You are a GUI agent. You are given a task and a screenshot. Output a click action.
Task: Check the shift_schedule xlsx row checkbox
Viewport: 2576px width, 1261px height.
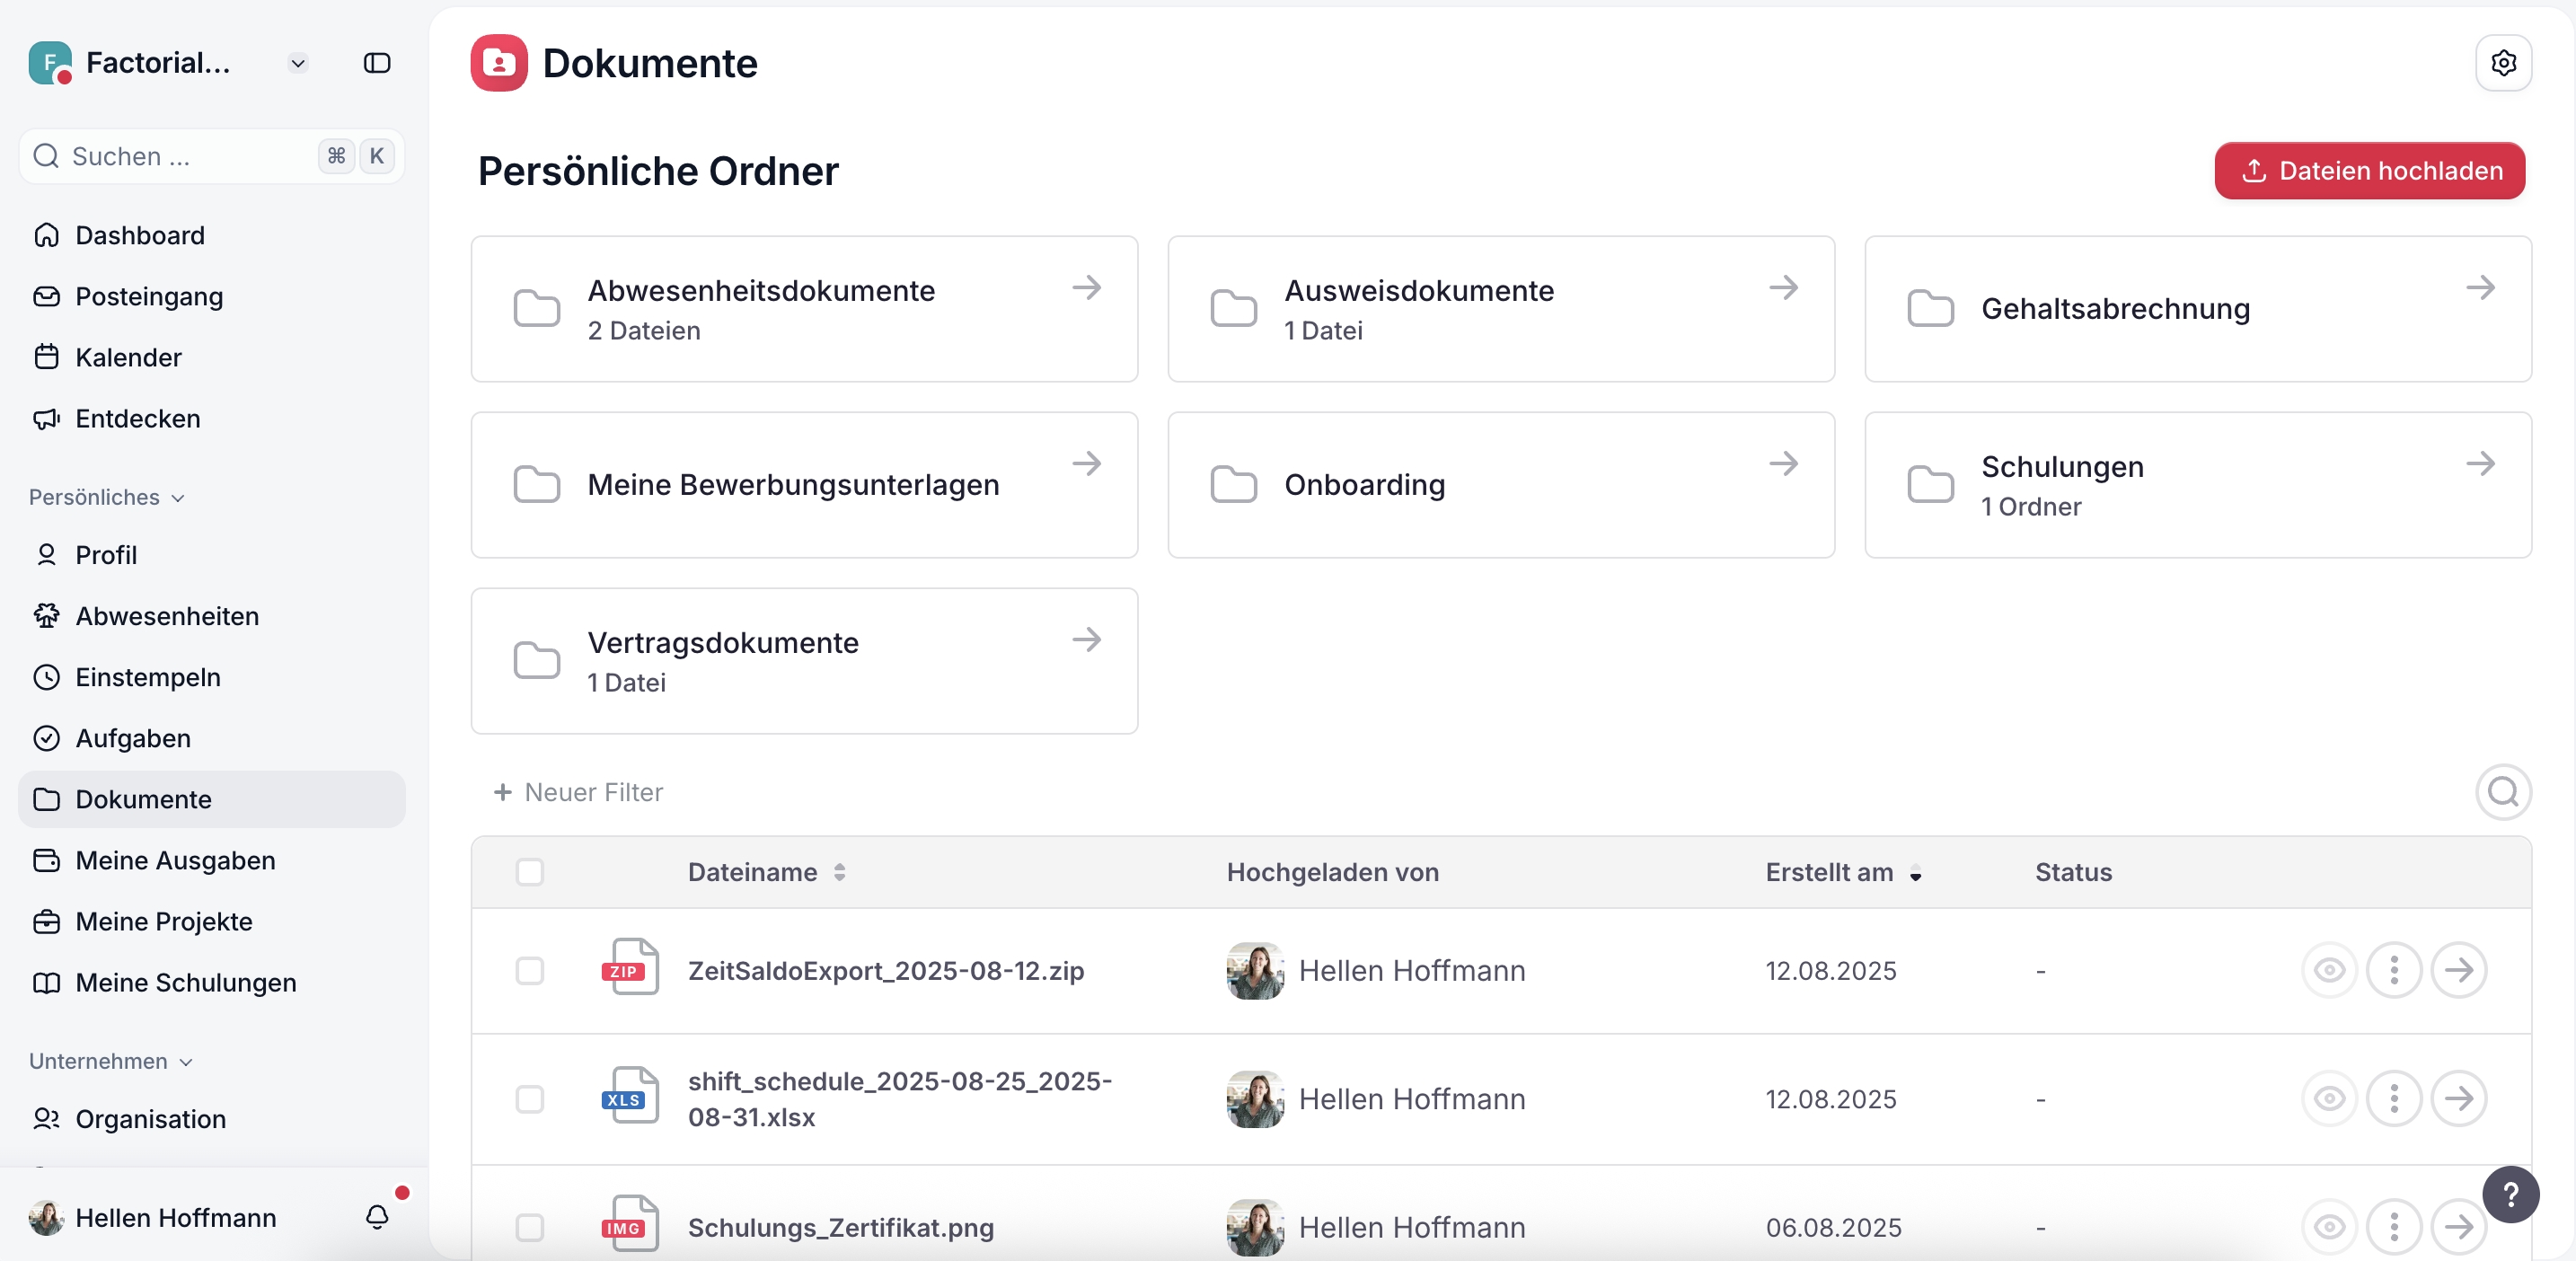(x=529, y=1098)
